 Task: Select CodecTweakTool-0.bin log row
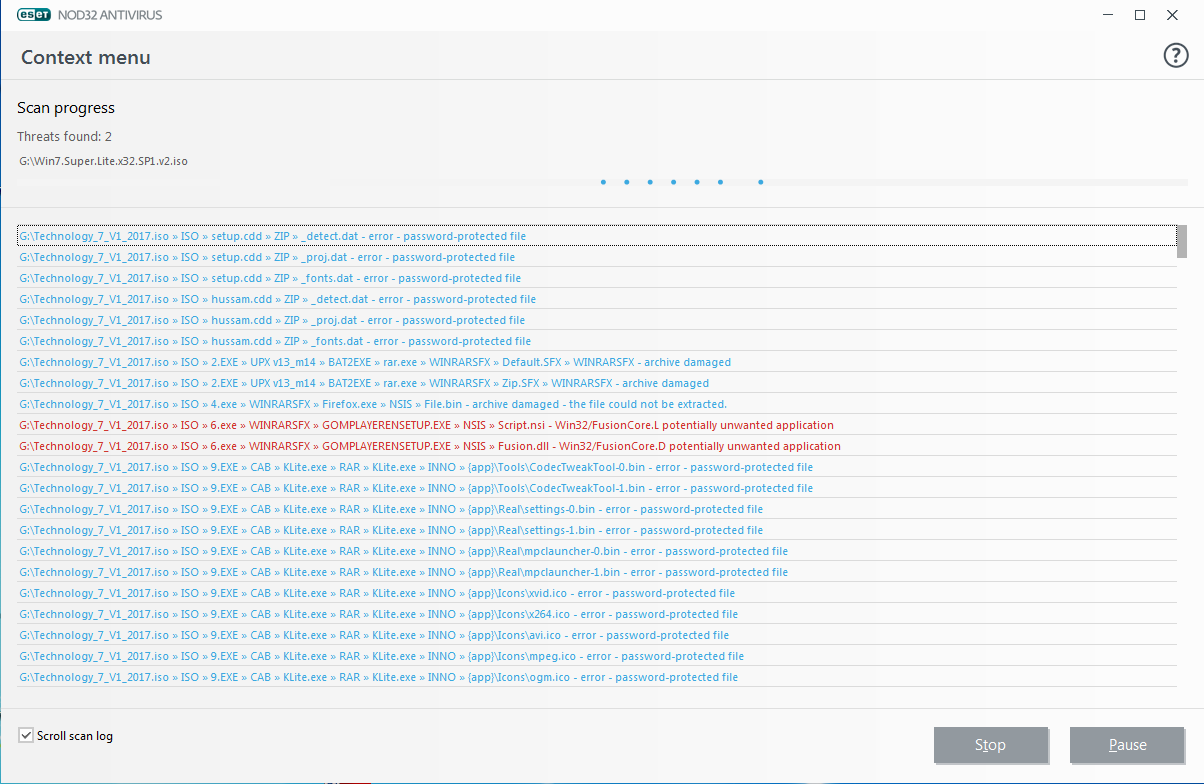coord(596,467)
